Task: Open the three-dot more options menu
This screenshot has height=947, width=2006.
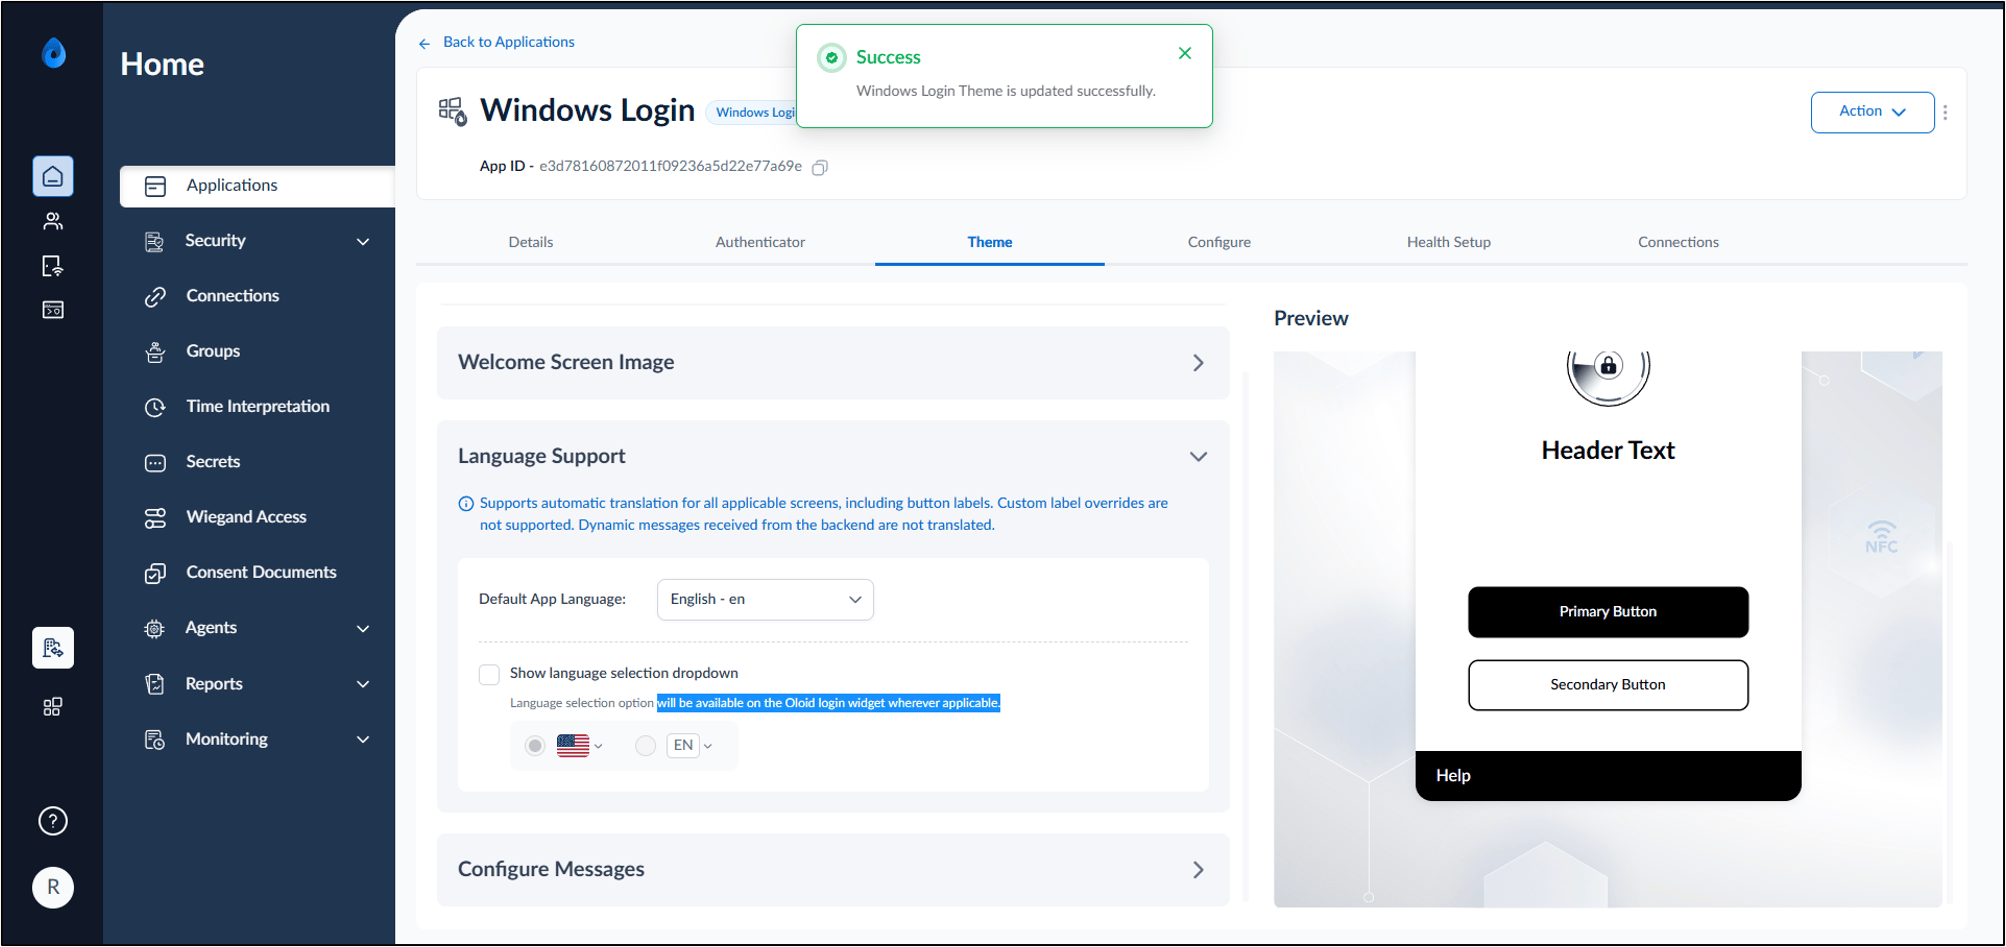Action: tap(1945, 112)
